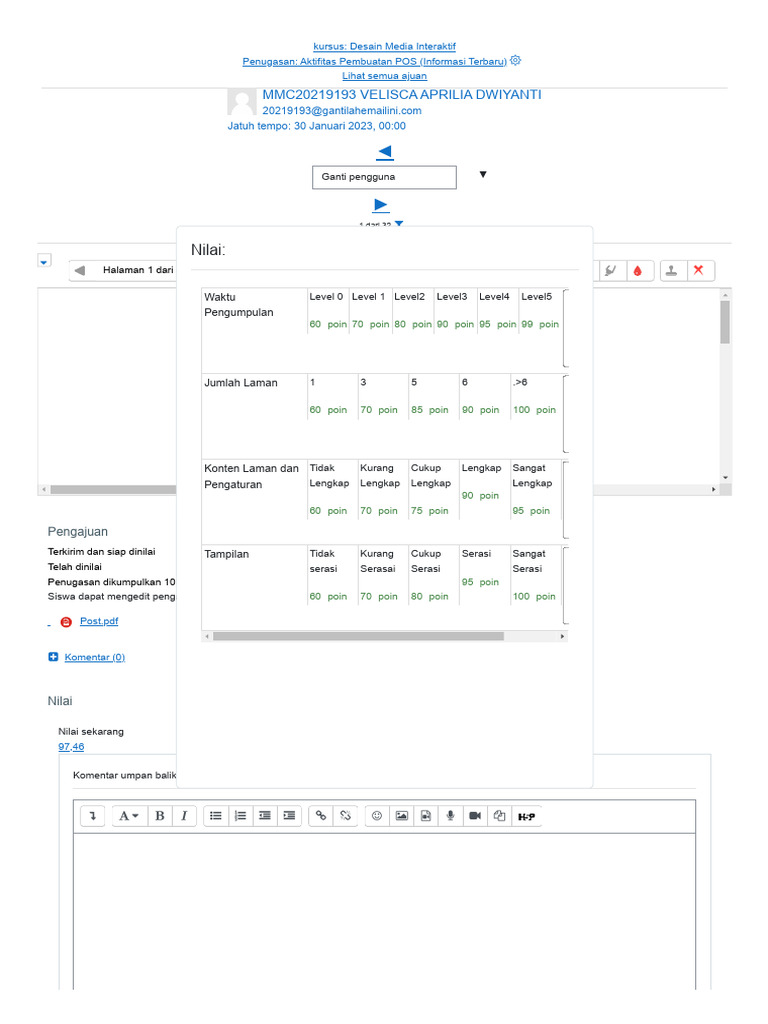Record audio feedback with microphone icon
Image resolution: width=768 pixels, height=1024 pixels.
click(450, 816)
